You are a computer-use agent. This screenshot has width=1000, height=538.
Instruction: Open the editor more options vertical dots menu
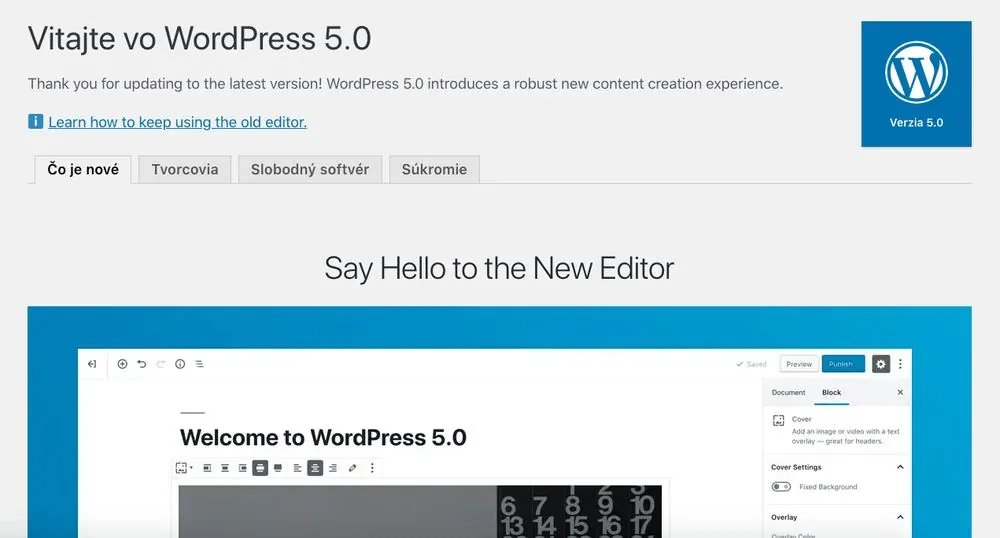pyautogui.click(x=900, y=364)
